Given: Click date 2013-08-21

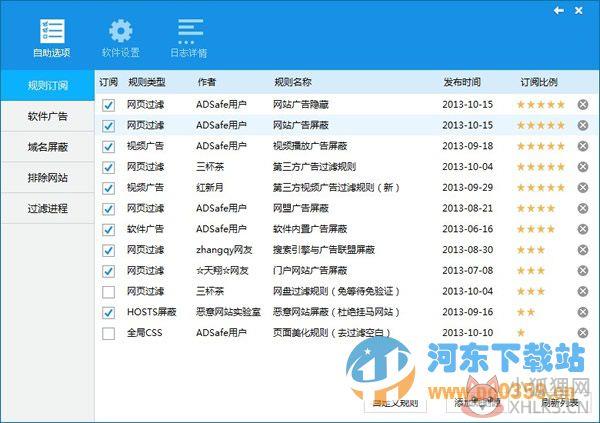Looking at the screenshot, I should (x=468, y=208).
